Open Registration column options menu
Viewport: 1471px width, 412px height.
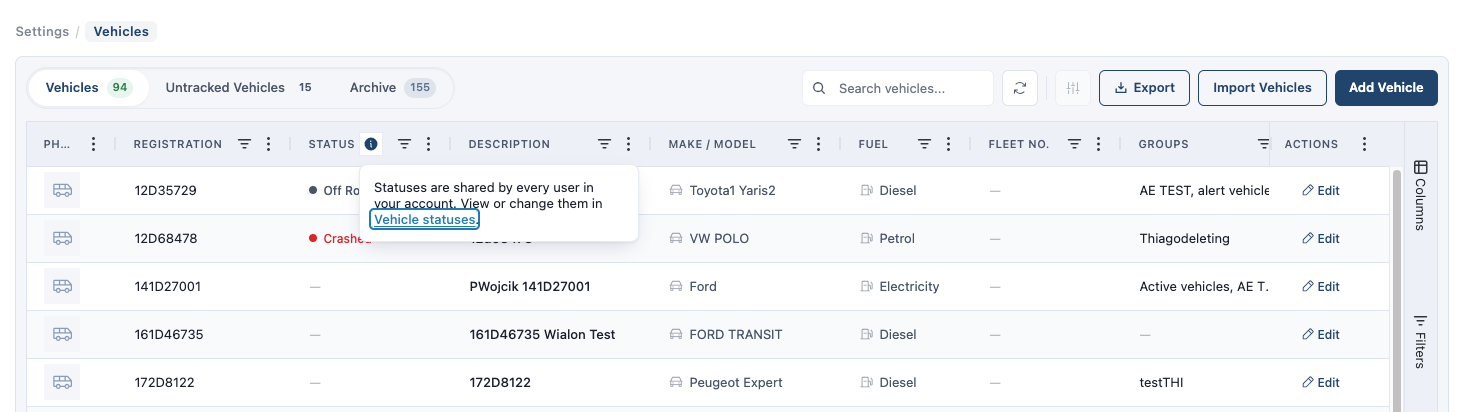[268, 144]
